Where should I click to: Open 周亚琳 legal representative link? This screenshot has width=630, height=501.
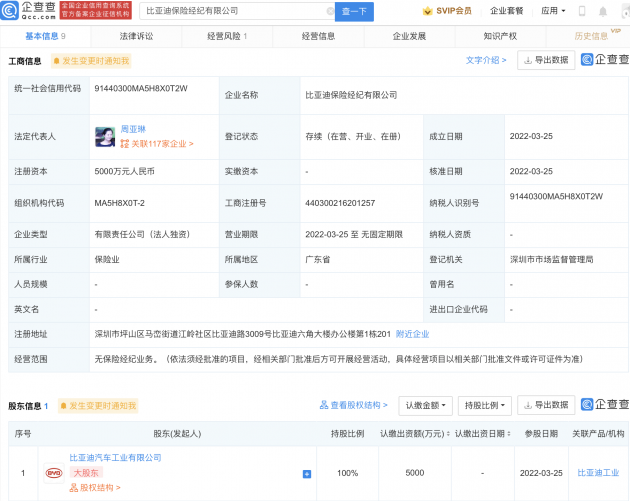tap(133, 129)
